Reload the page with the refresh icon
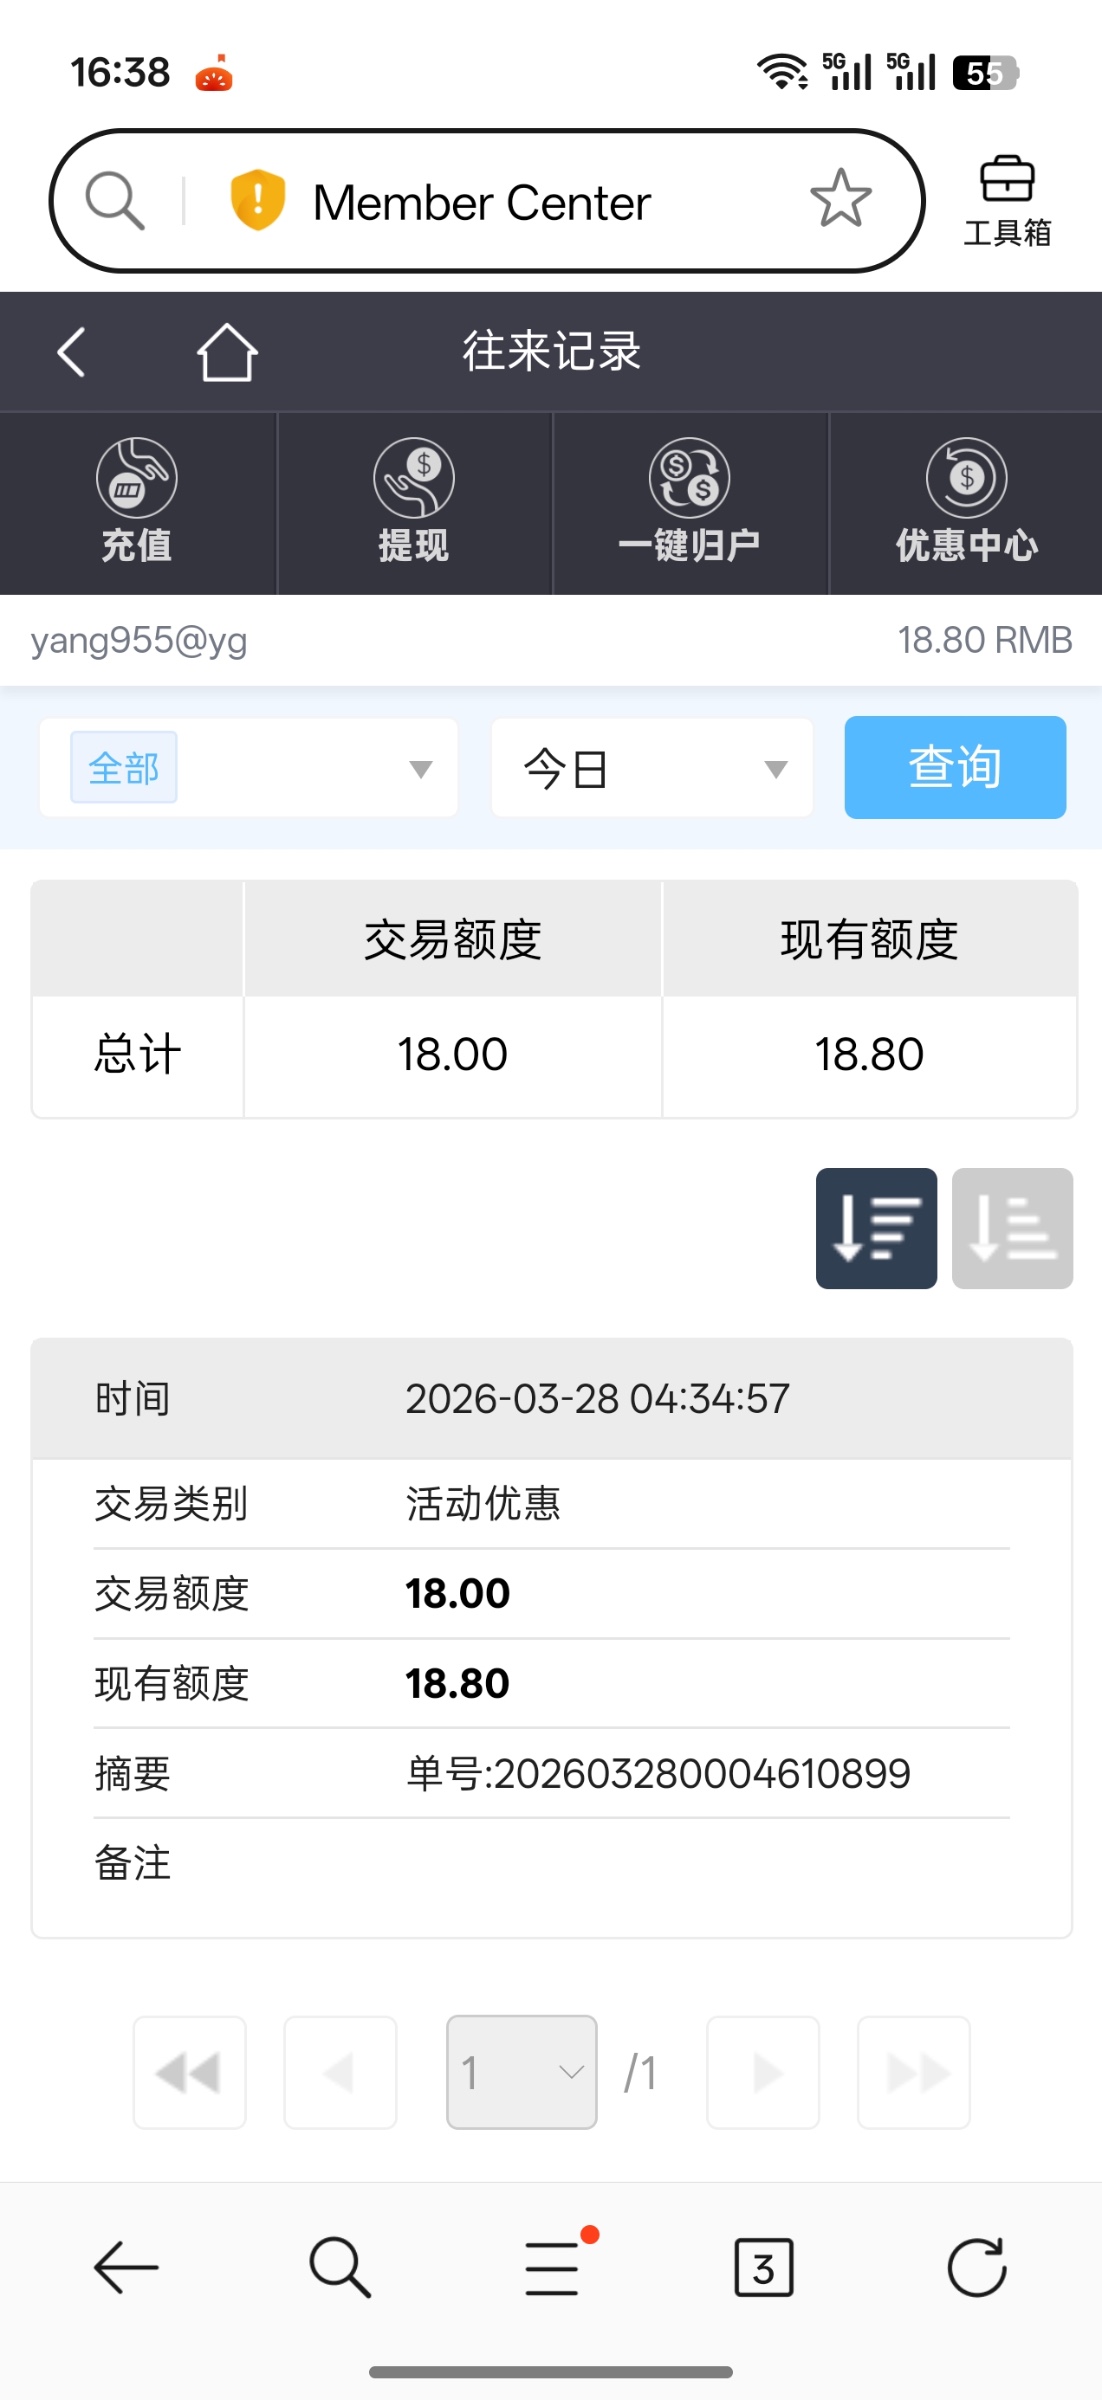1102x2400 pixels. pyautogui.click(x=976, y=2267)
